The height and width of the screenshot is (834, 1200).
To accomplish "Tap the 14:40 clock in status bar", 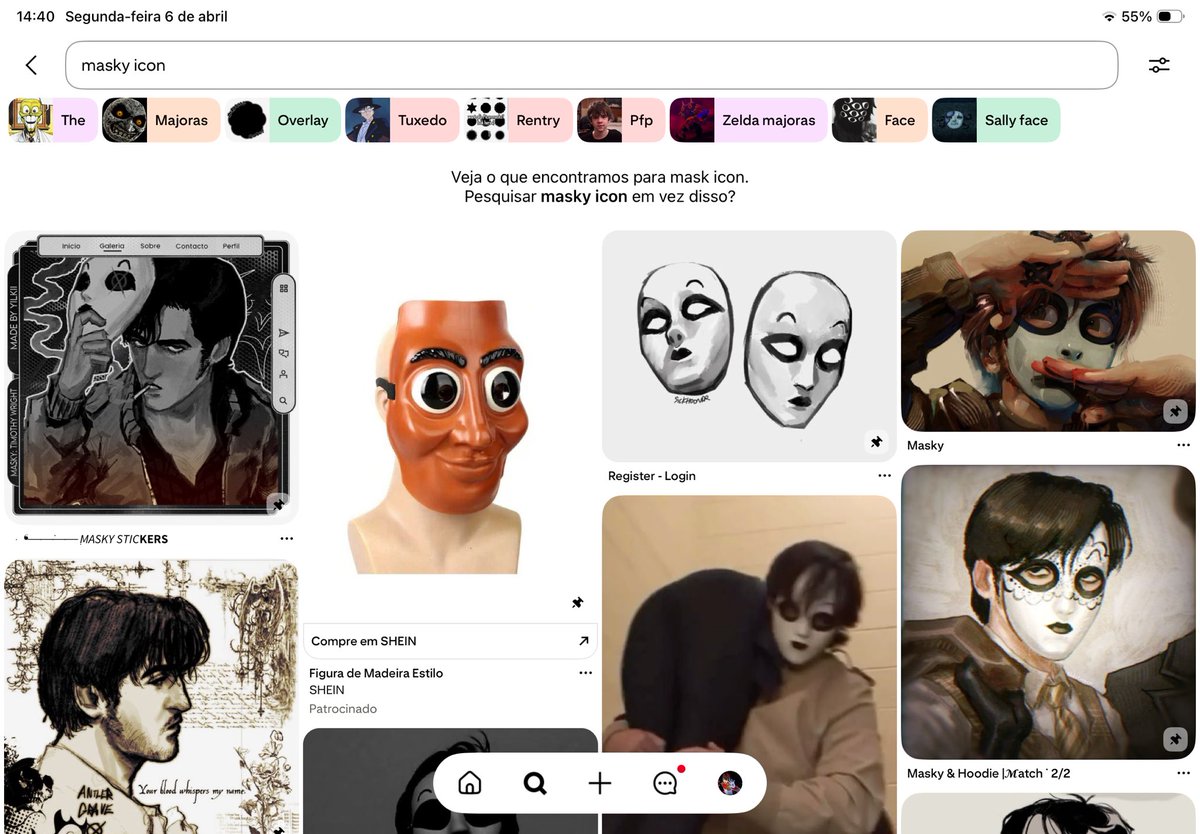I will click(x=36, y=17).
